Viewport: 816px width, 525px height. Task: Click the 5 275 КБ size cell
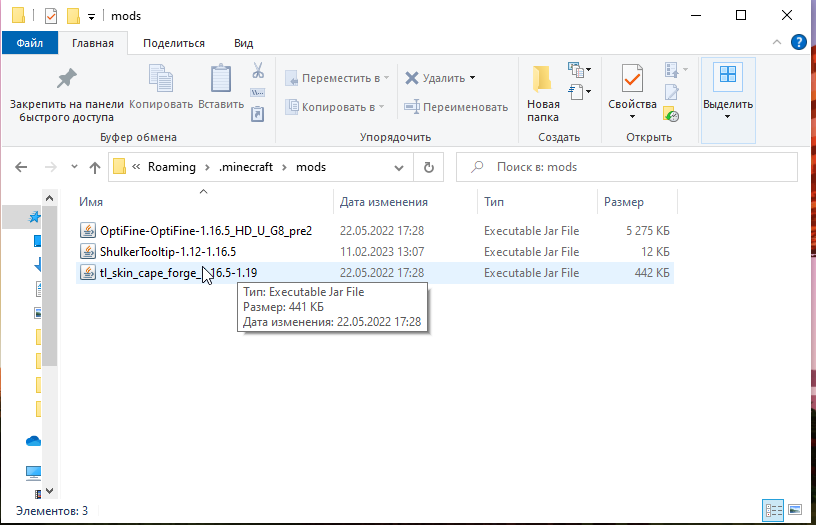pos(647,231)
